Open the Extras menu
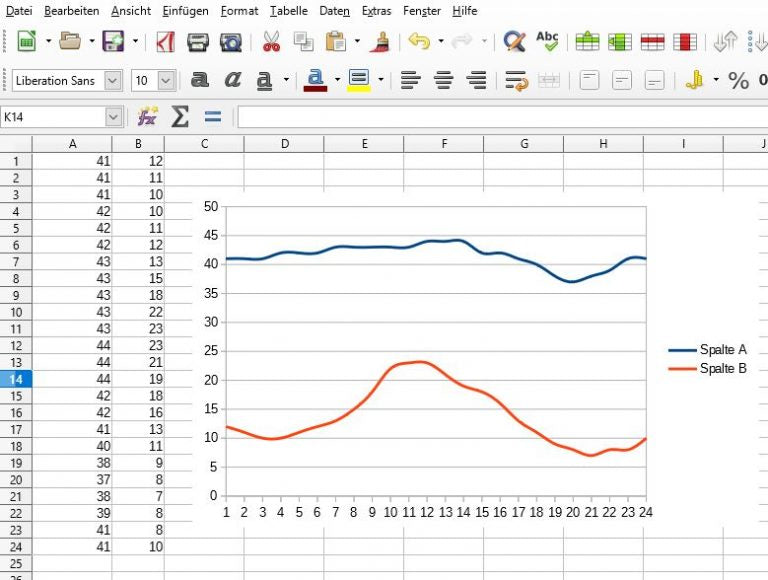The width and height of the screenshot is (768, 580). pyautogui.click(x=376, y=11)
